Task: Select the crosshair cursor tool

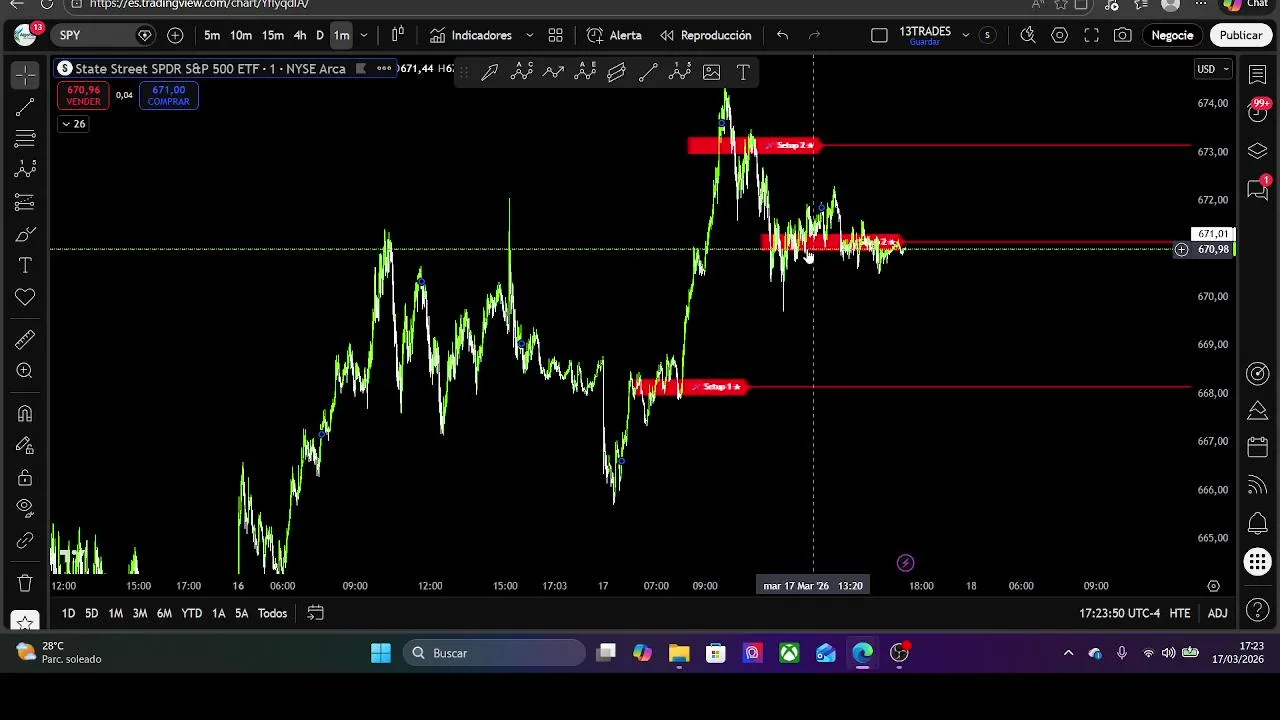Action: click(x=25, y=75)
